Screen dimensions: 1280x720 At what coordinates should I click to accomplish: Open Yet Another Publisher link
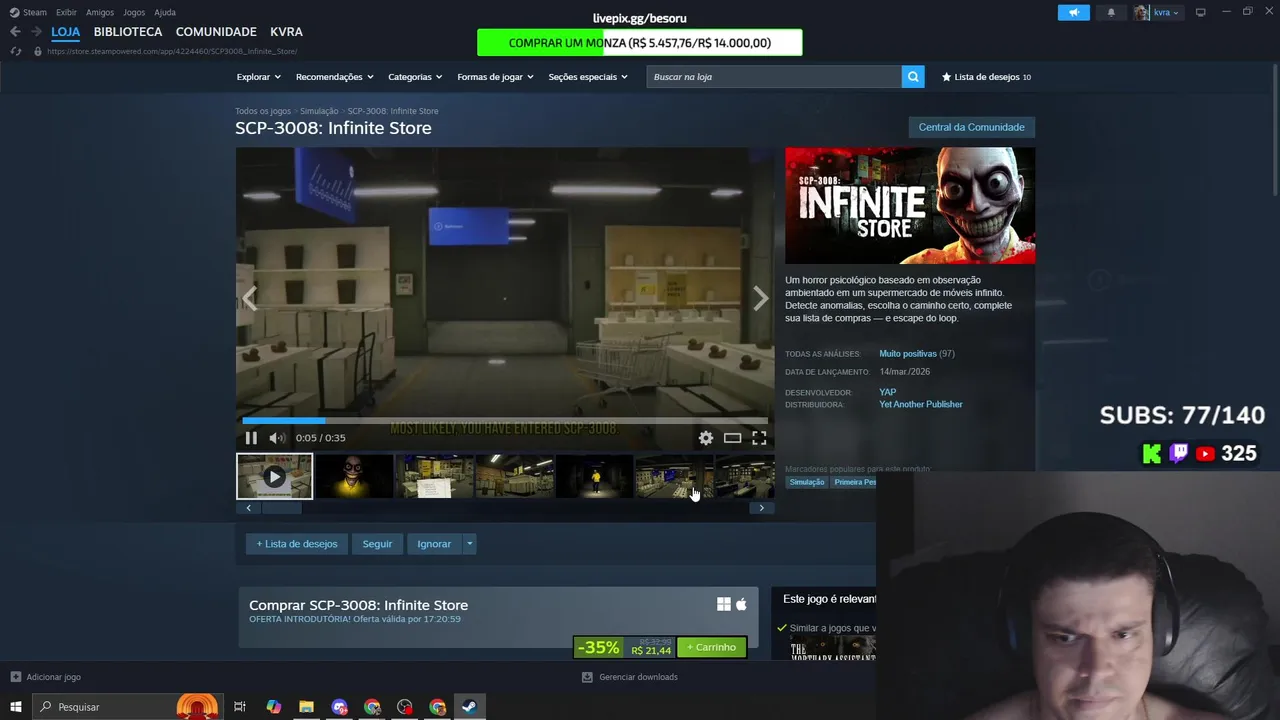(x=921, y=404)
